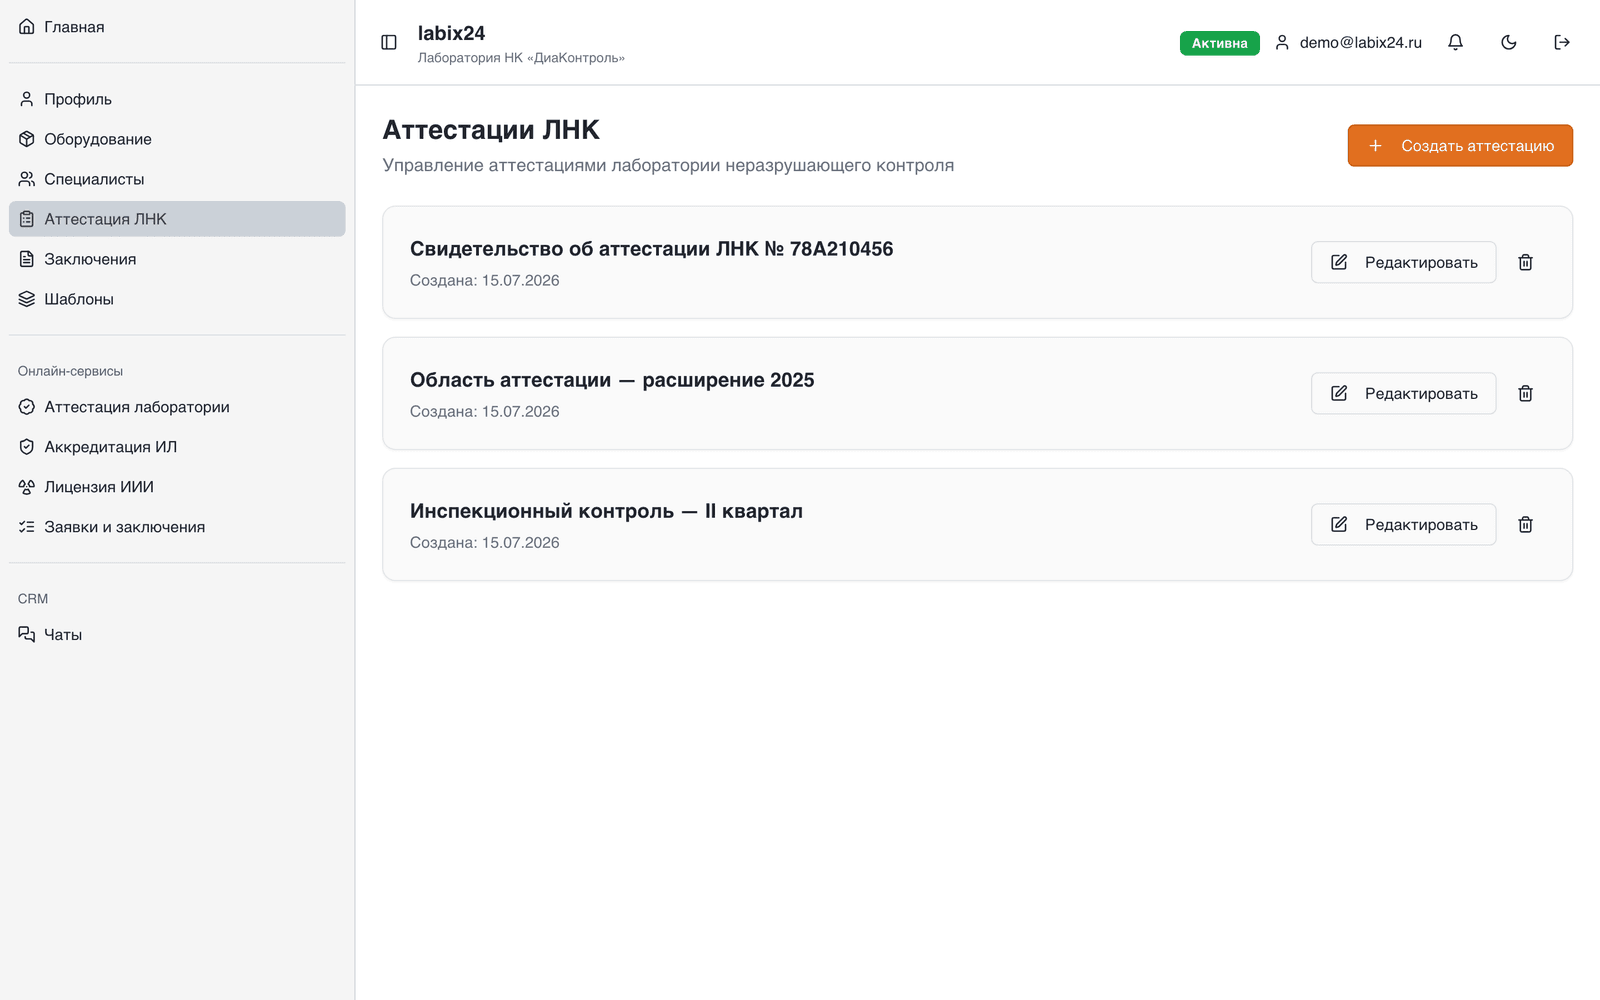1600x1000 pixels.
Task: Click Область аттестации — расширение 2025 title
Action: point(612,380)
